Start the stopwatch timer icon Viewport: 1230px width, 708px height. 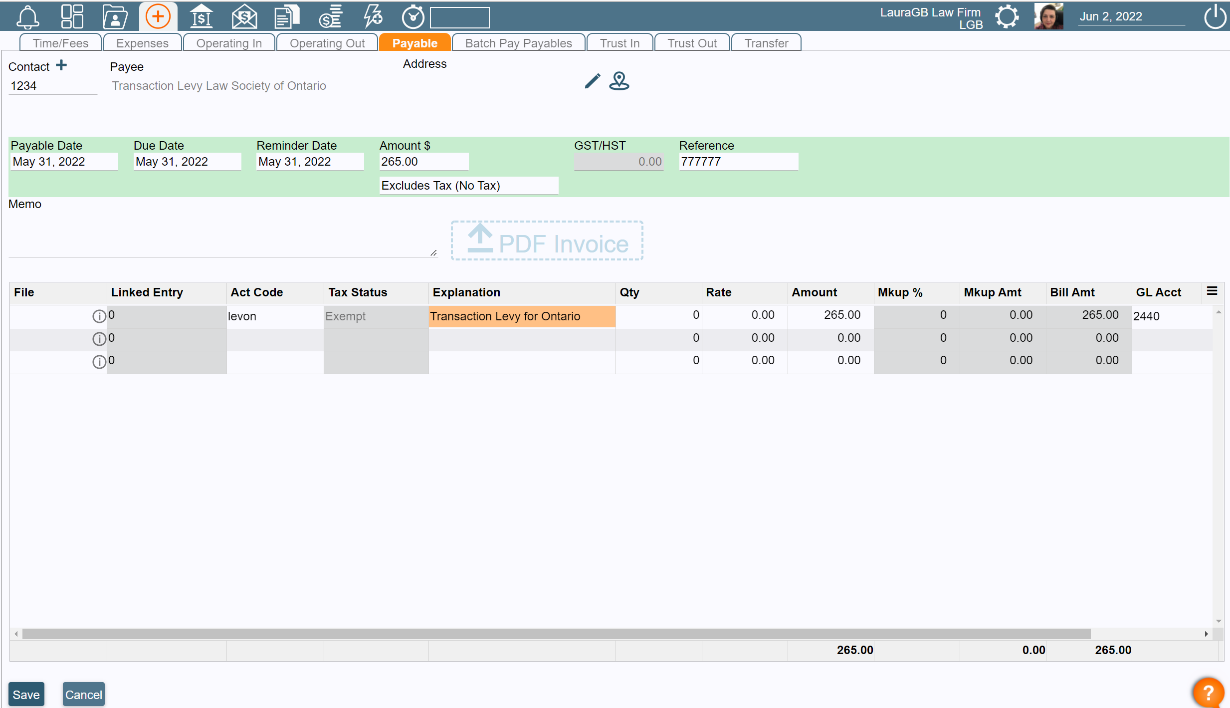(411, 16)
